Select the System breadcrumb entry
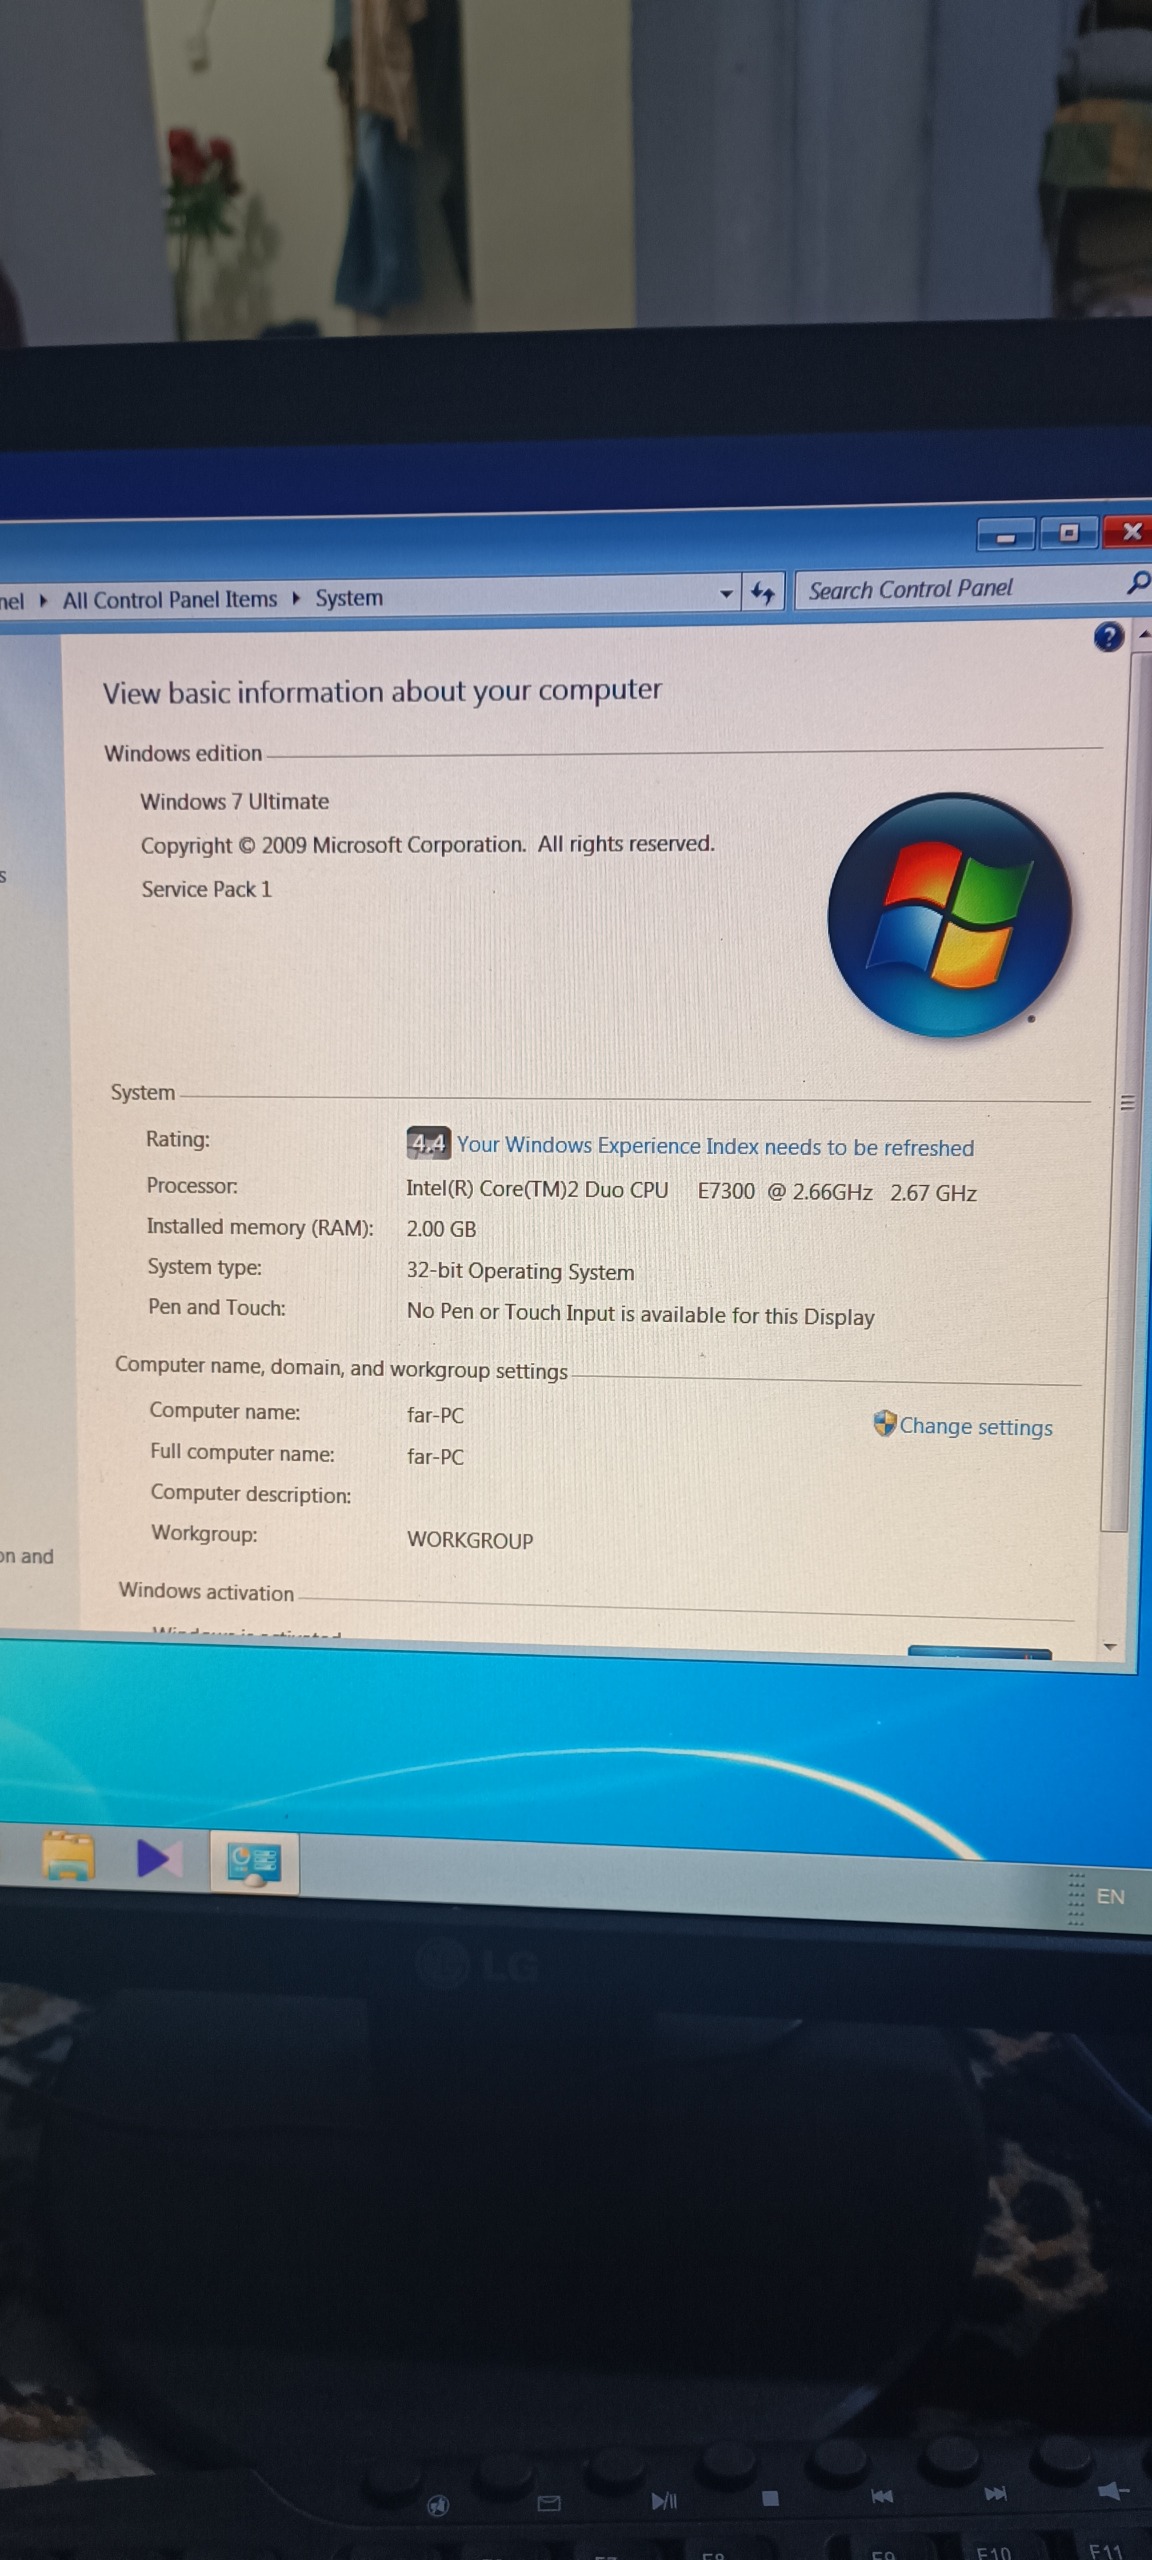1152x2560 pixels. click(x=349, y=598)
